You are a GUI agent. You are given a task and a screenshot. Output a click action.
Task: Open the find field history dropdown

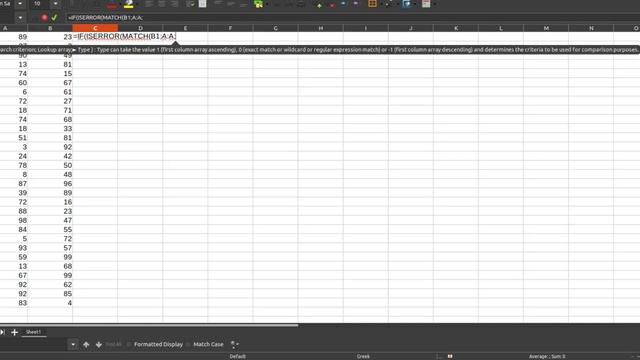[73, 344]
